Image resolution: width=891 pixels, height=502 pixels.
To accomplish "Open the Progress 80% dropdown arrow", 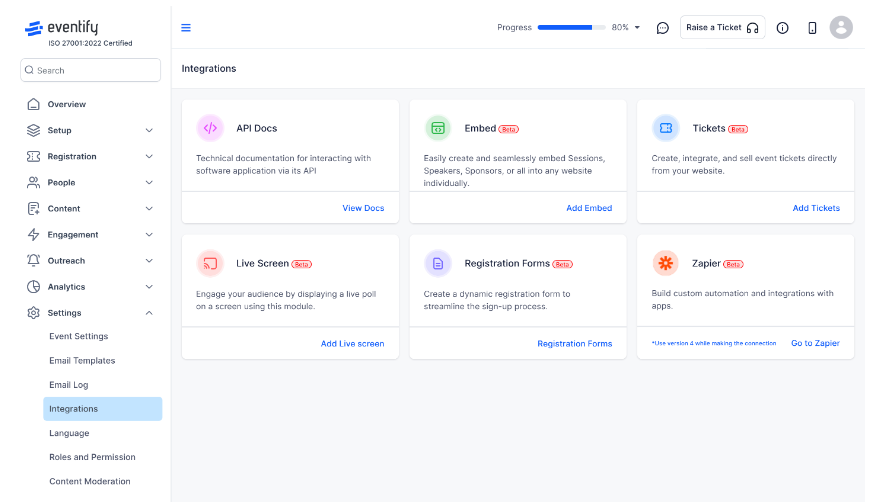I will coord(637,27).
